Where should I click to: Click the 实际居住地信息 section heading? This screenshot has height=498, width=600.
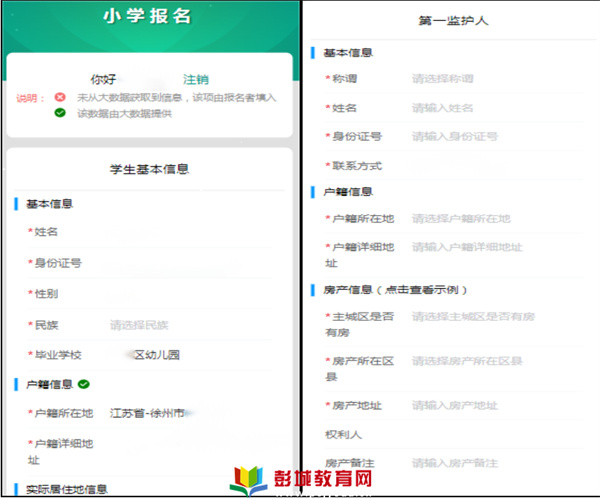click(x=67, y=490)
